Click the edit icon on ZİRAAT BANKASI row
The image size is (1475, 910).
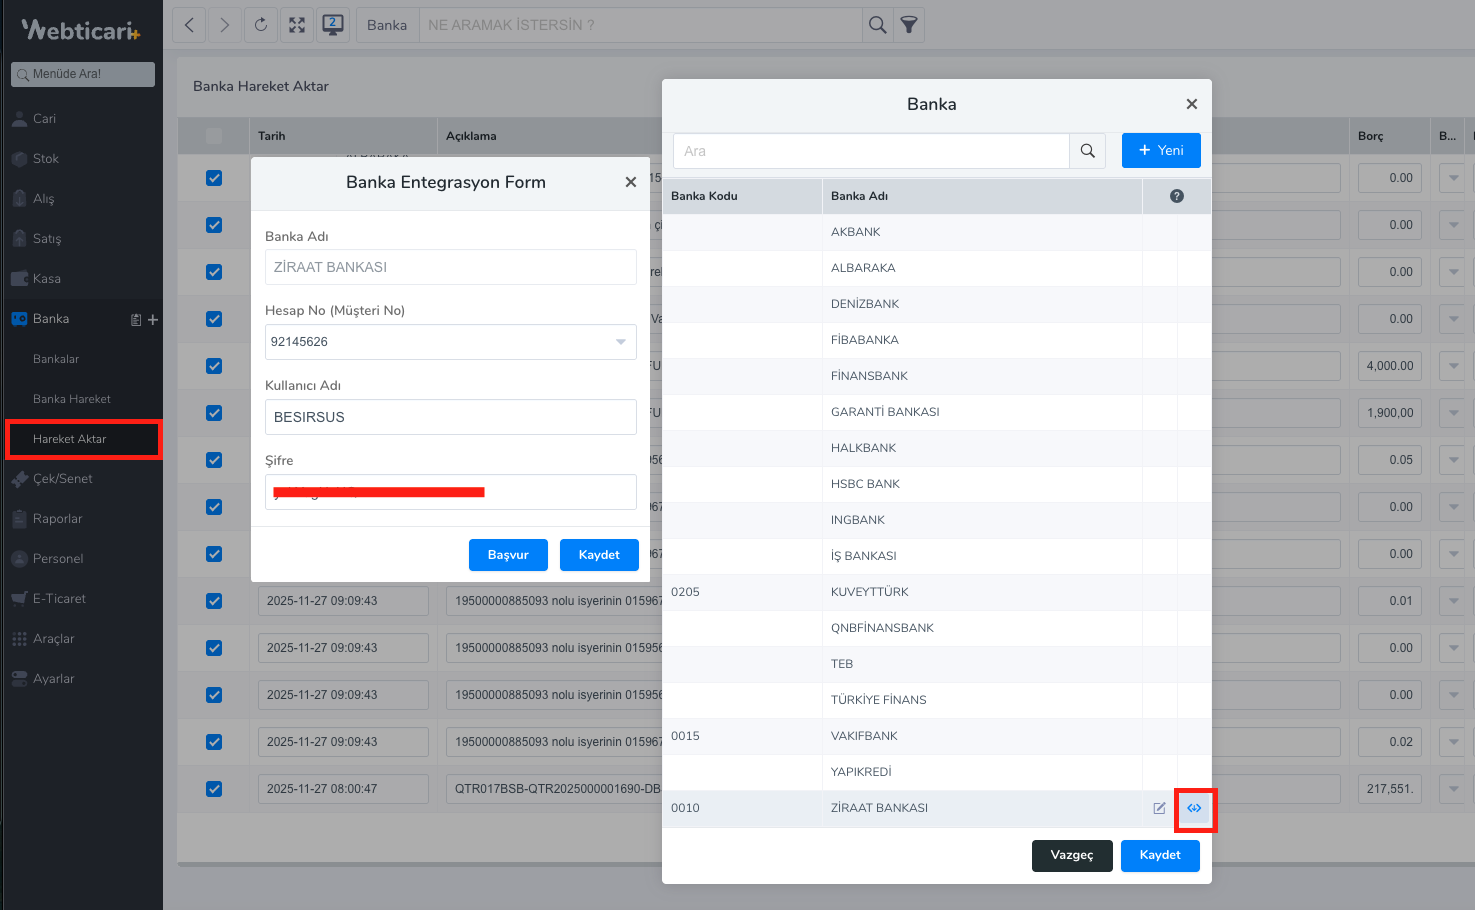point(1159,808)
